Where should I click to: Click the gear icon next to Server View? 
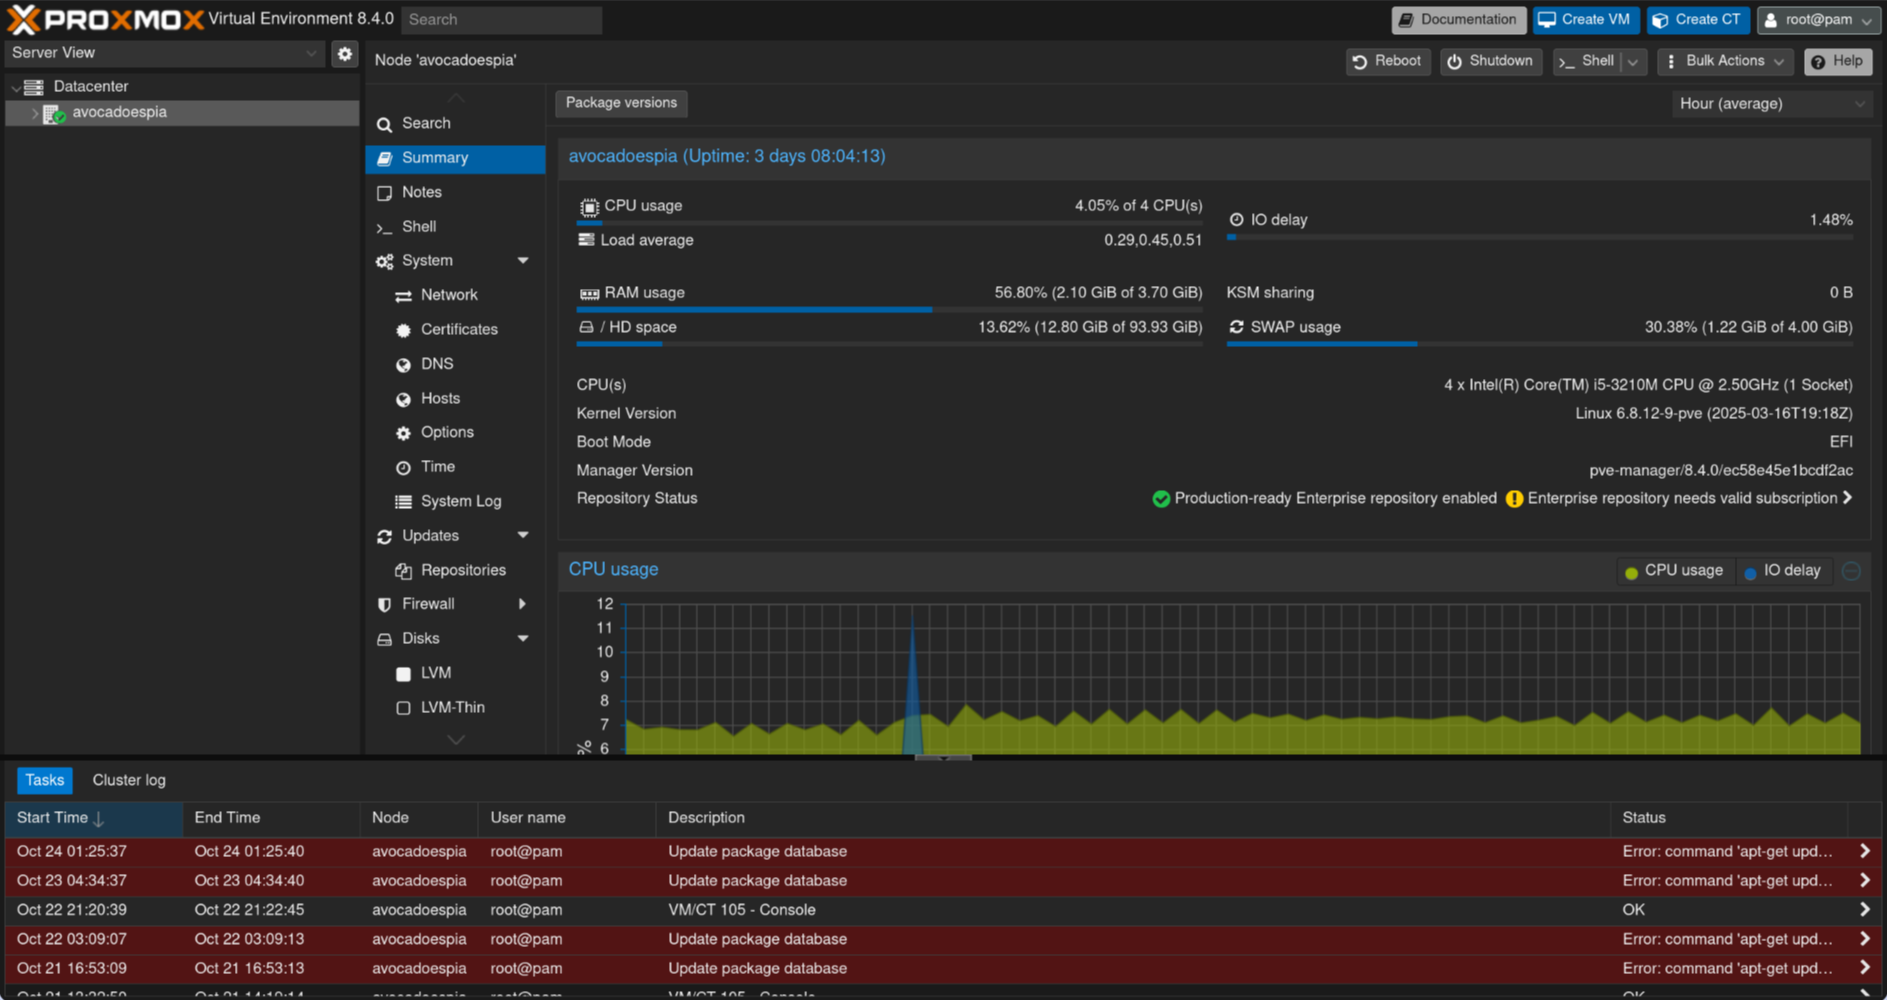(344, 53)
